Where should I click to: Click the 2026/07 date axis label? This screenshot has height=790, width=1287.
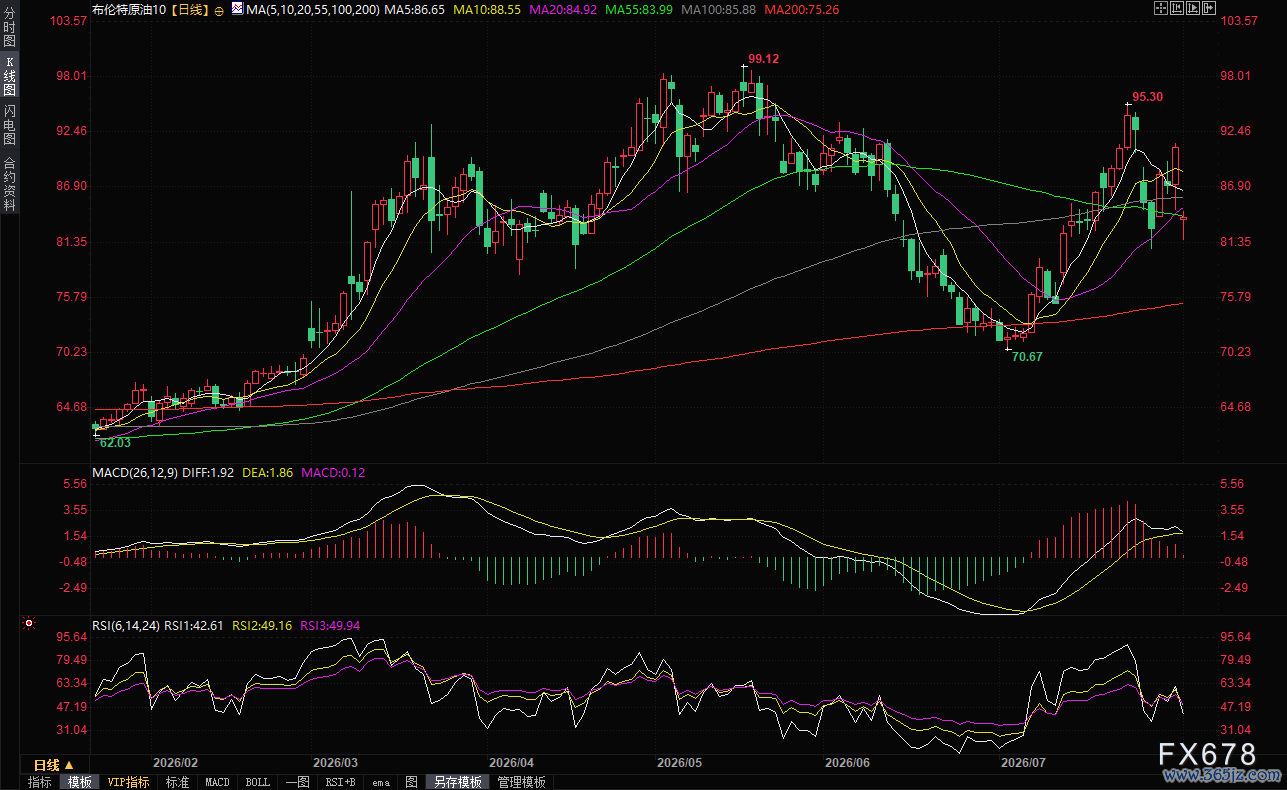[x=1023, y=762]
